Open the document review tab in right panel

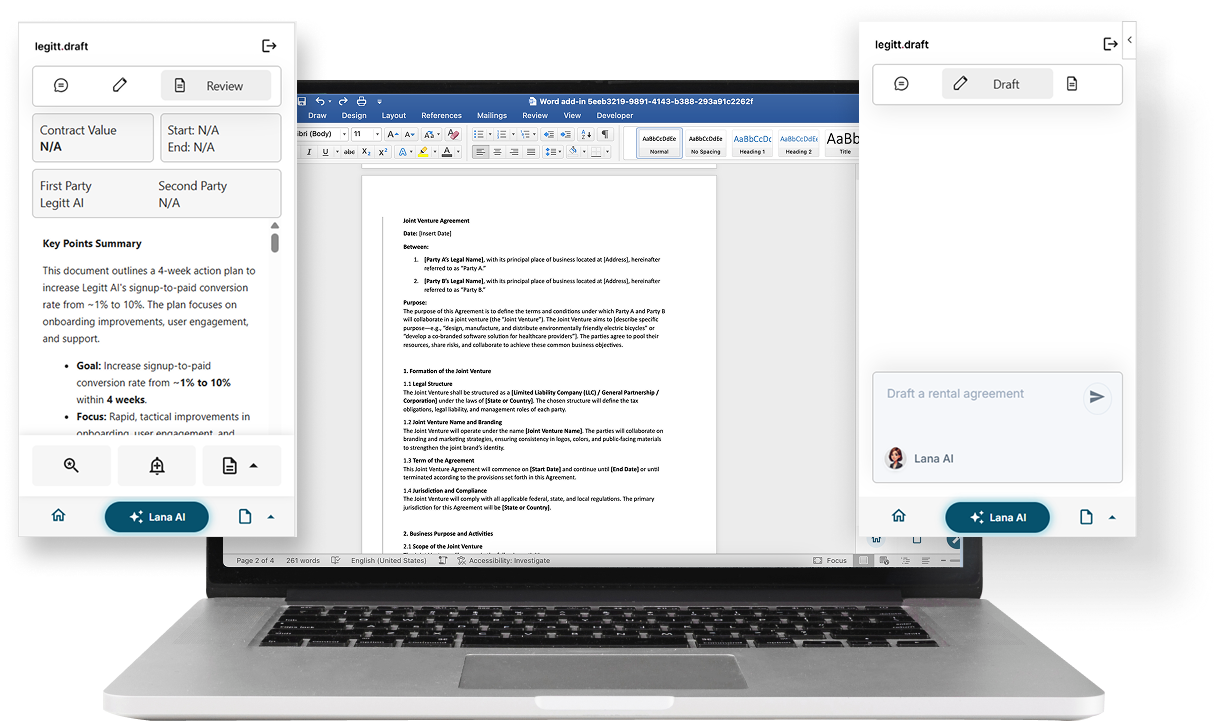click(x=1072, y=84)
